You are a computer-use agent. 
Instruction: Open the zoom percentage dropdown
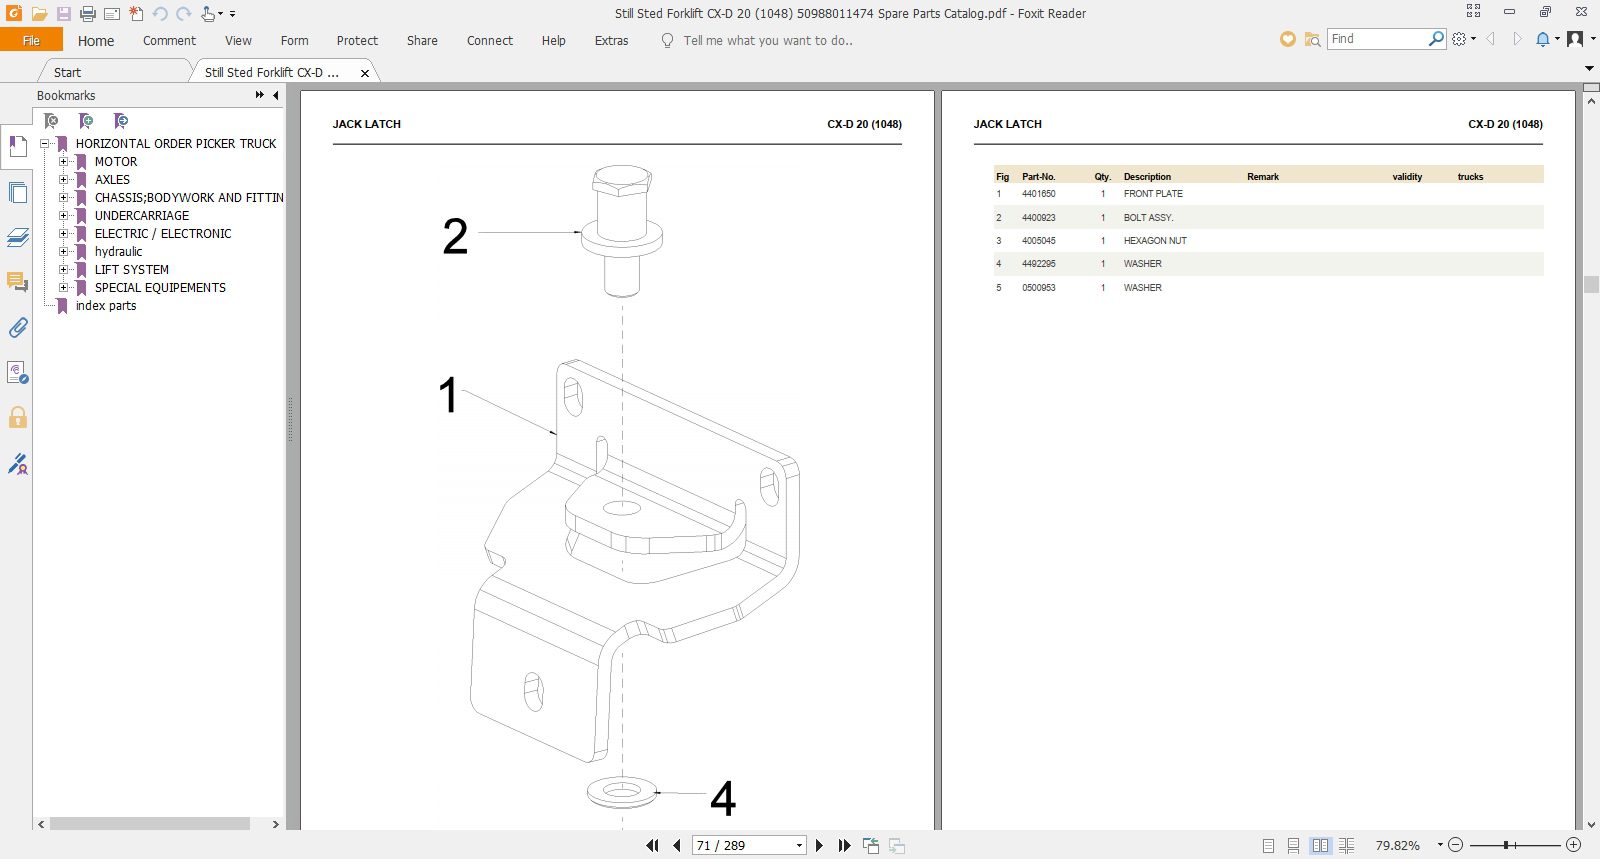tap(1440, 845)
